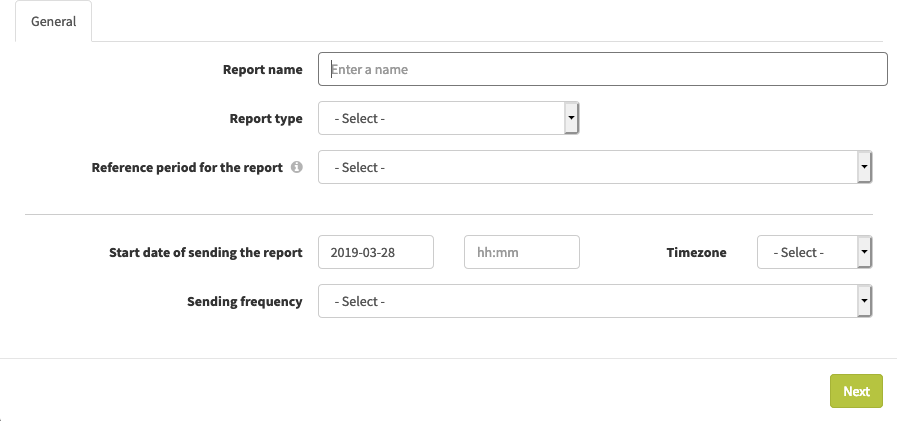Click the arrow button on Report type select
The width and height of the screenshot is (897, 421).
(x=571, y=118)
